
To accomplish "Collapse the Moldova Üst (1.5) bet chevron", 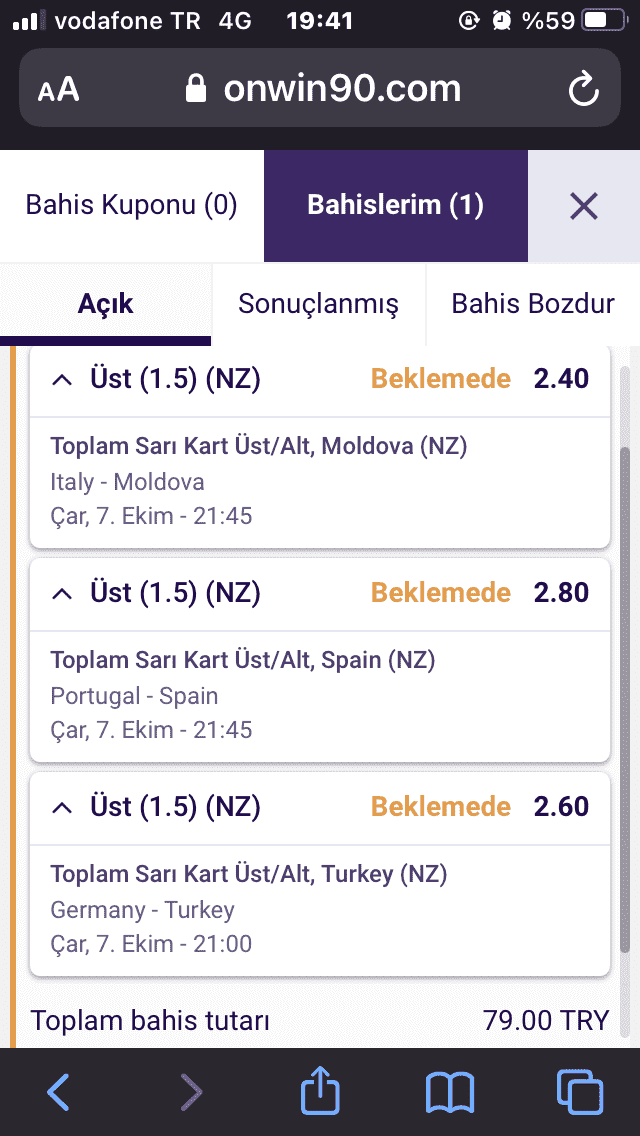I will coord(63,380).
